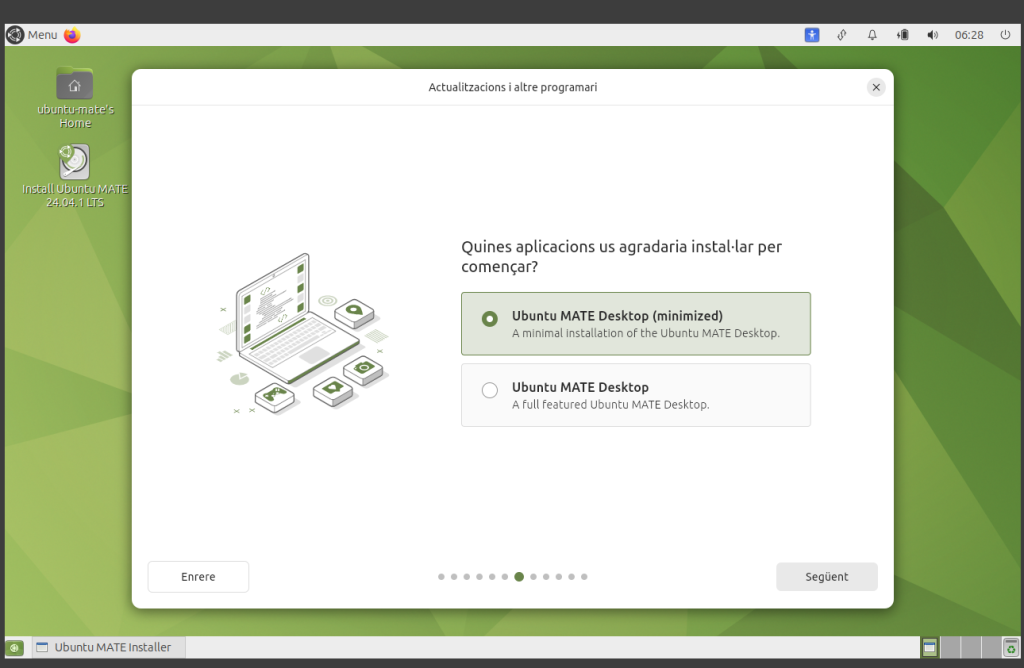1024x668 pixels.
Task: Go back with the Enrere button
Action: (x=198, y=577)
